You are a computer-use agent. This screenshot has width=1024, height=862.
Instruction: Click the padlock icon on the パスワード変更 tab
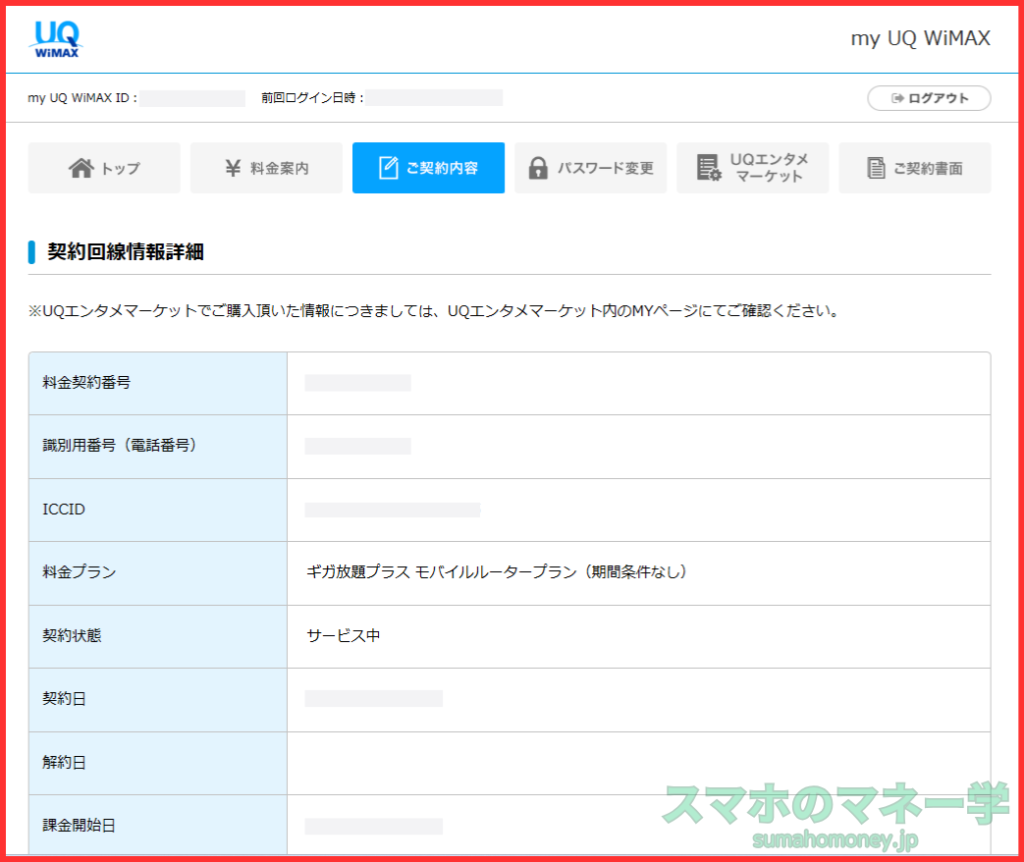(x=537, y=168)
